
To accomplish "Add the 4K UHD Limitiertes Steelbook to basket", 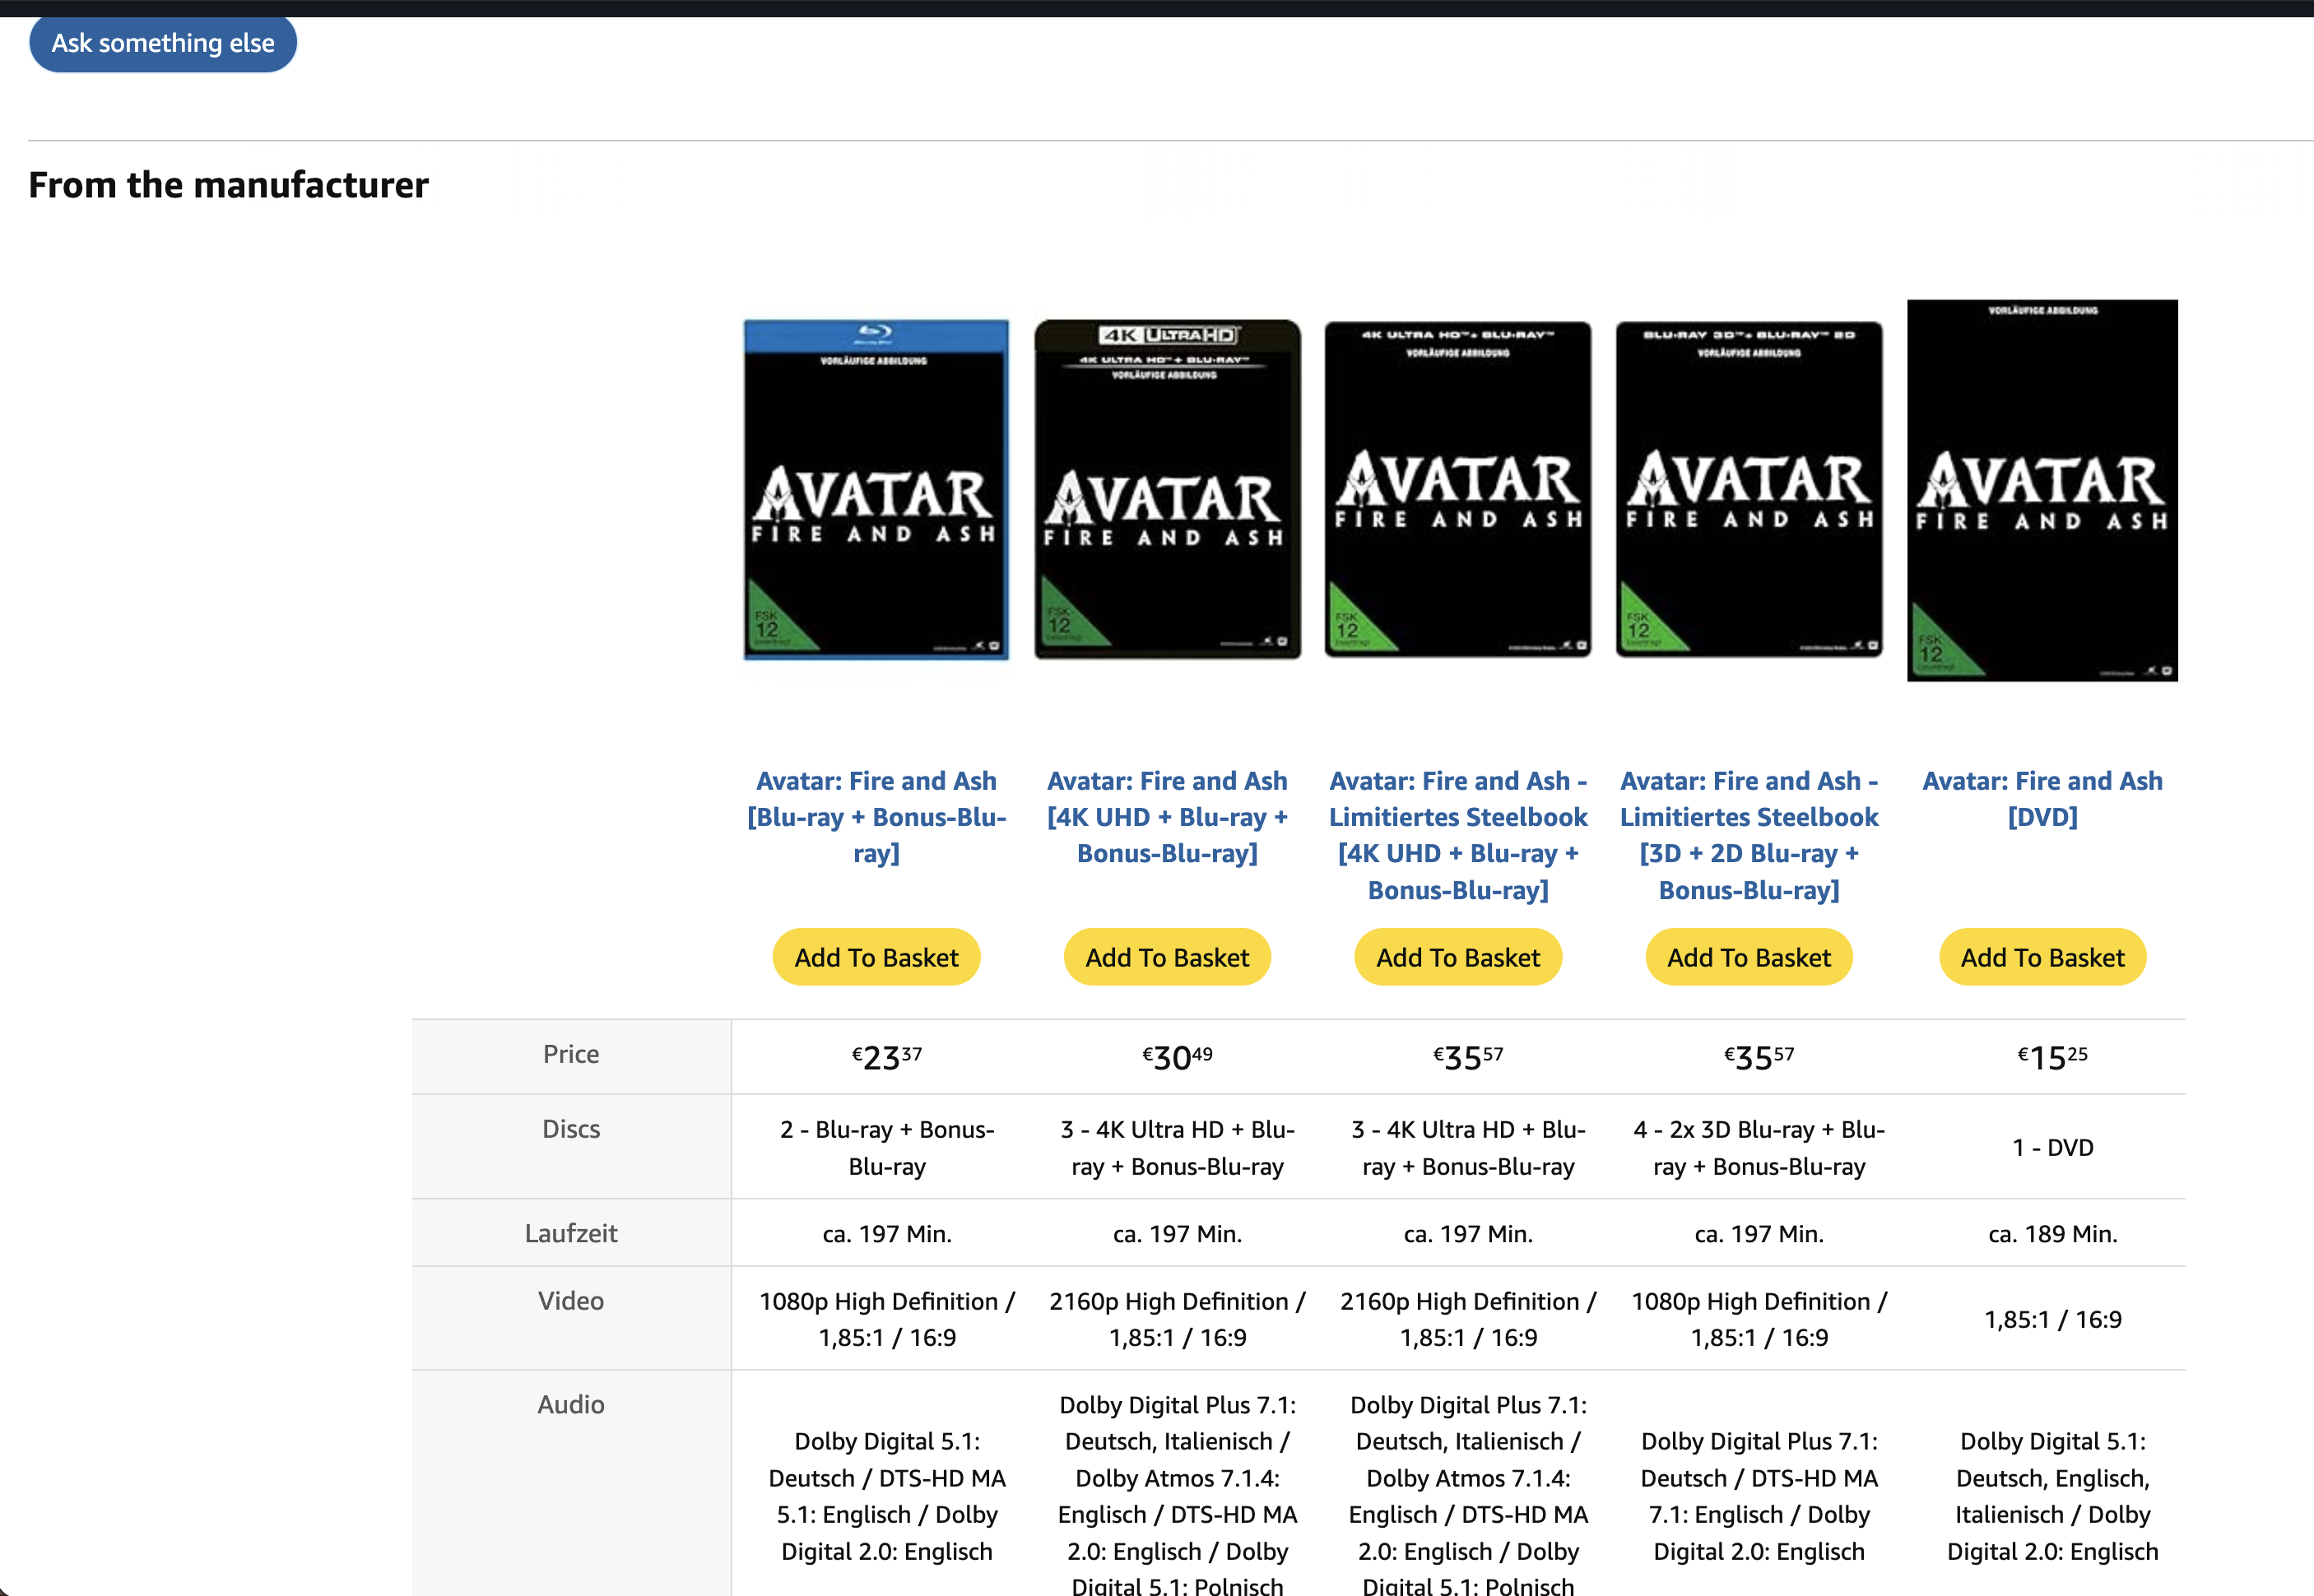I will pyautogui.click(x=1458, y=957).
